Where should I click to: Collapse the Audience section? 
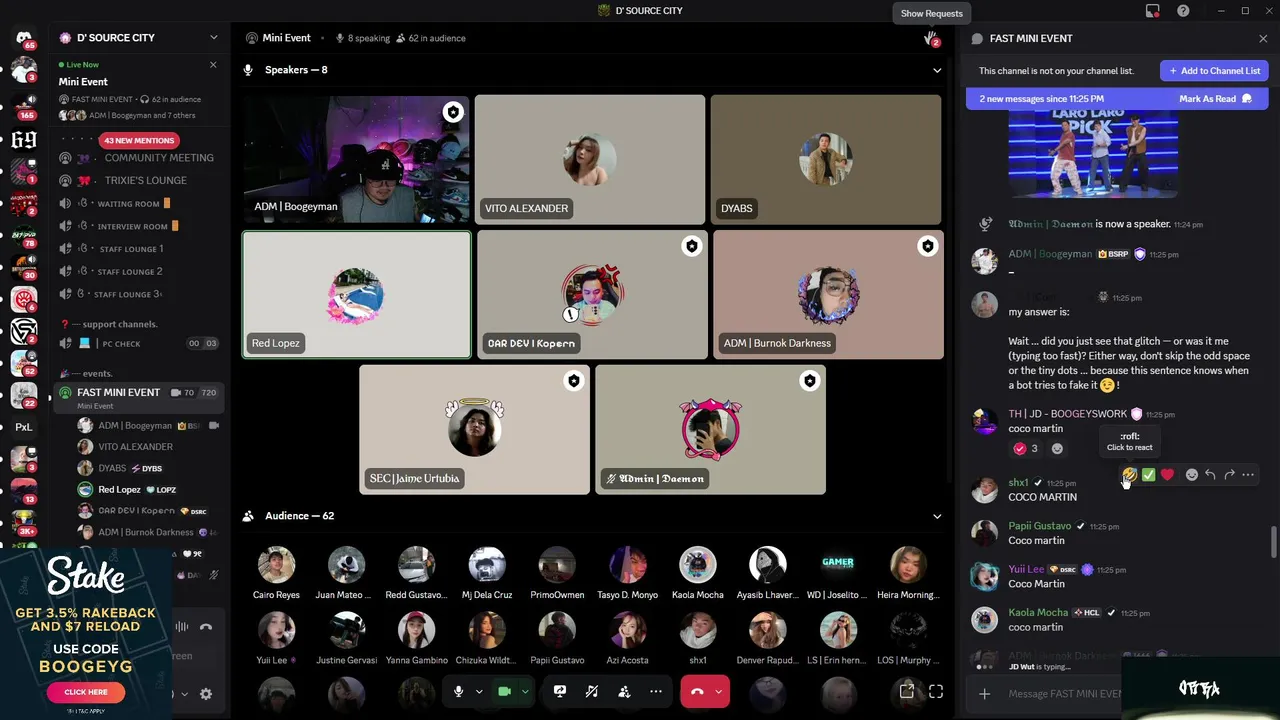pyautogui.click(x=937, y=516)
